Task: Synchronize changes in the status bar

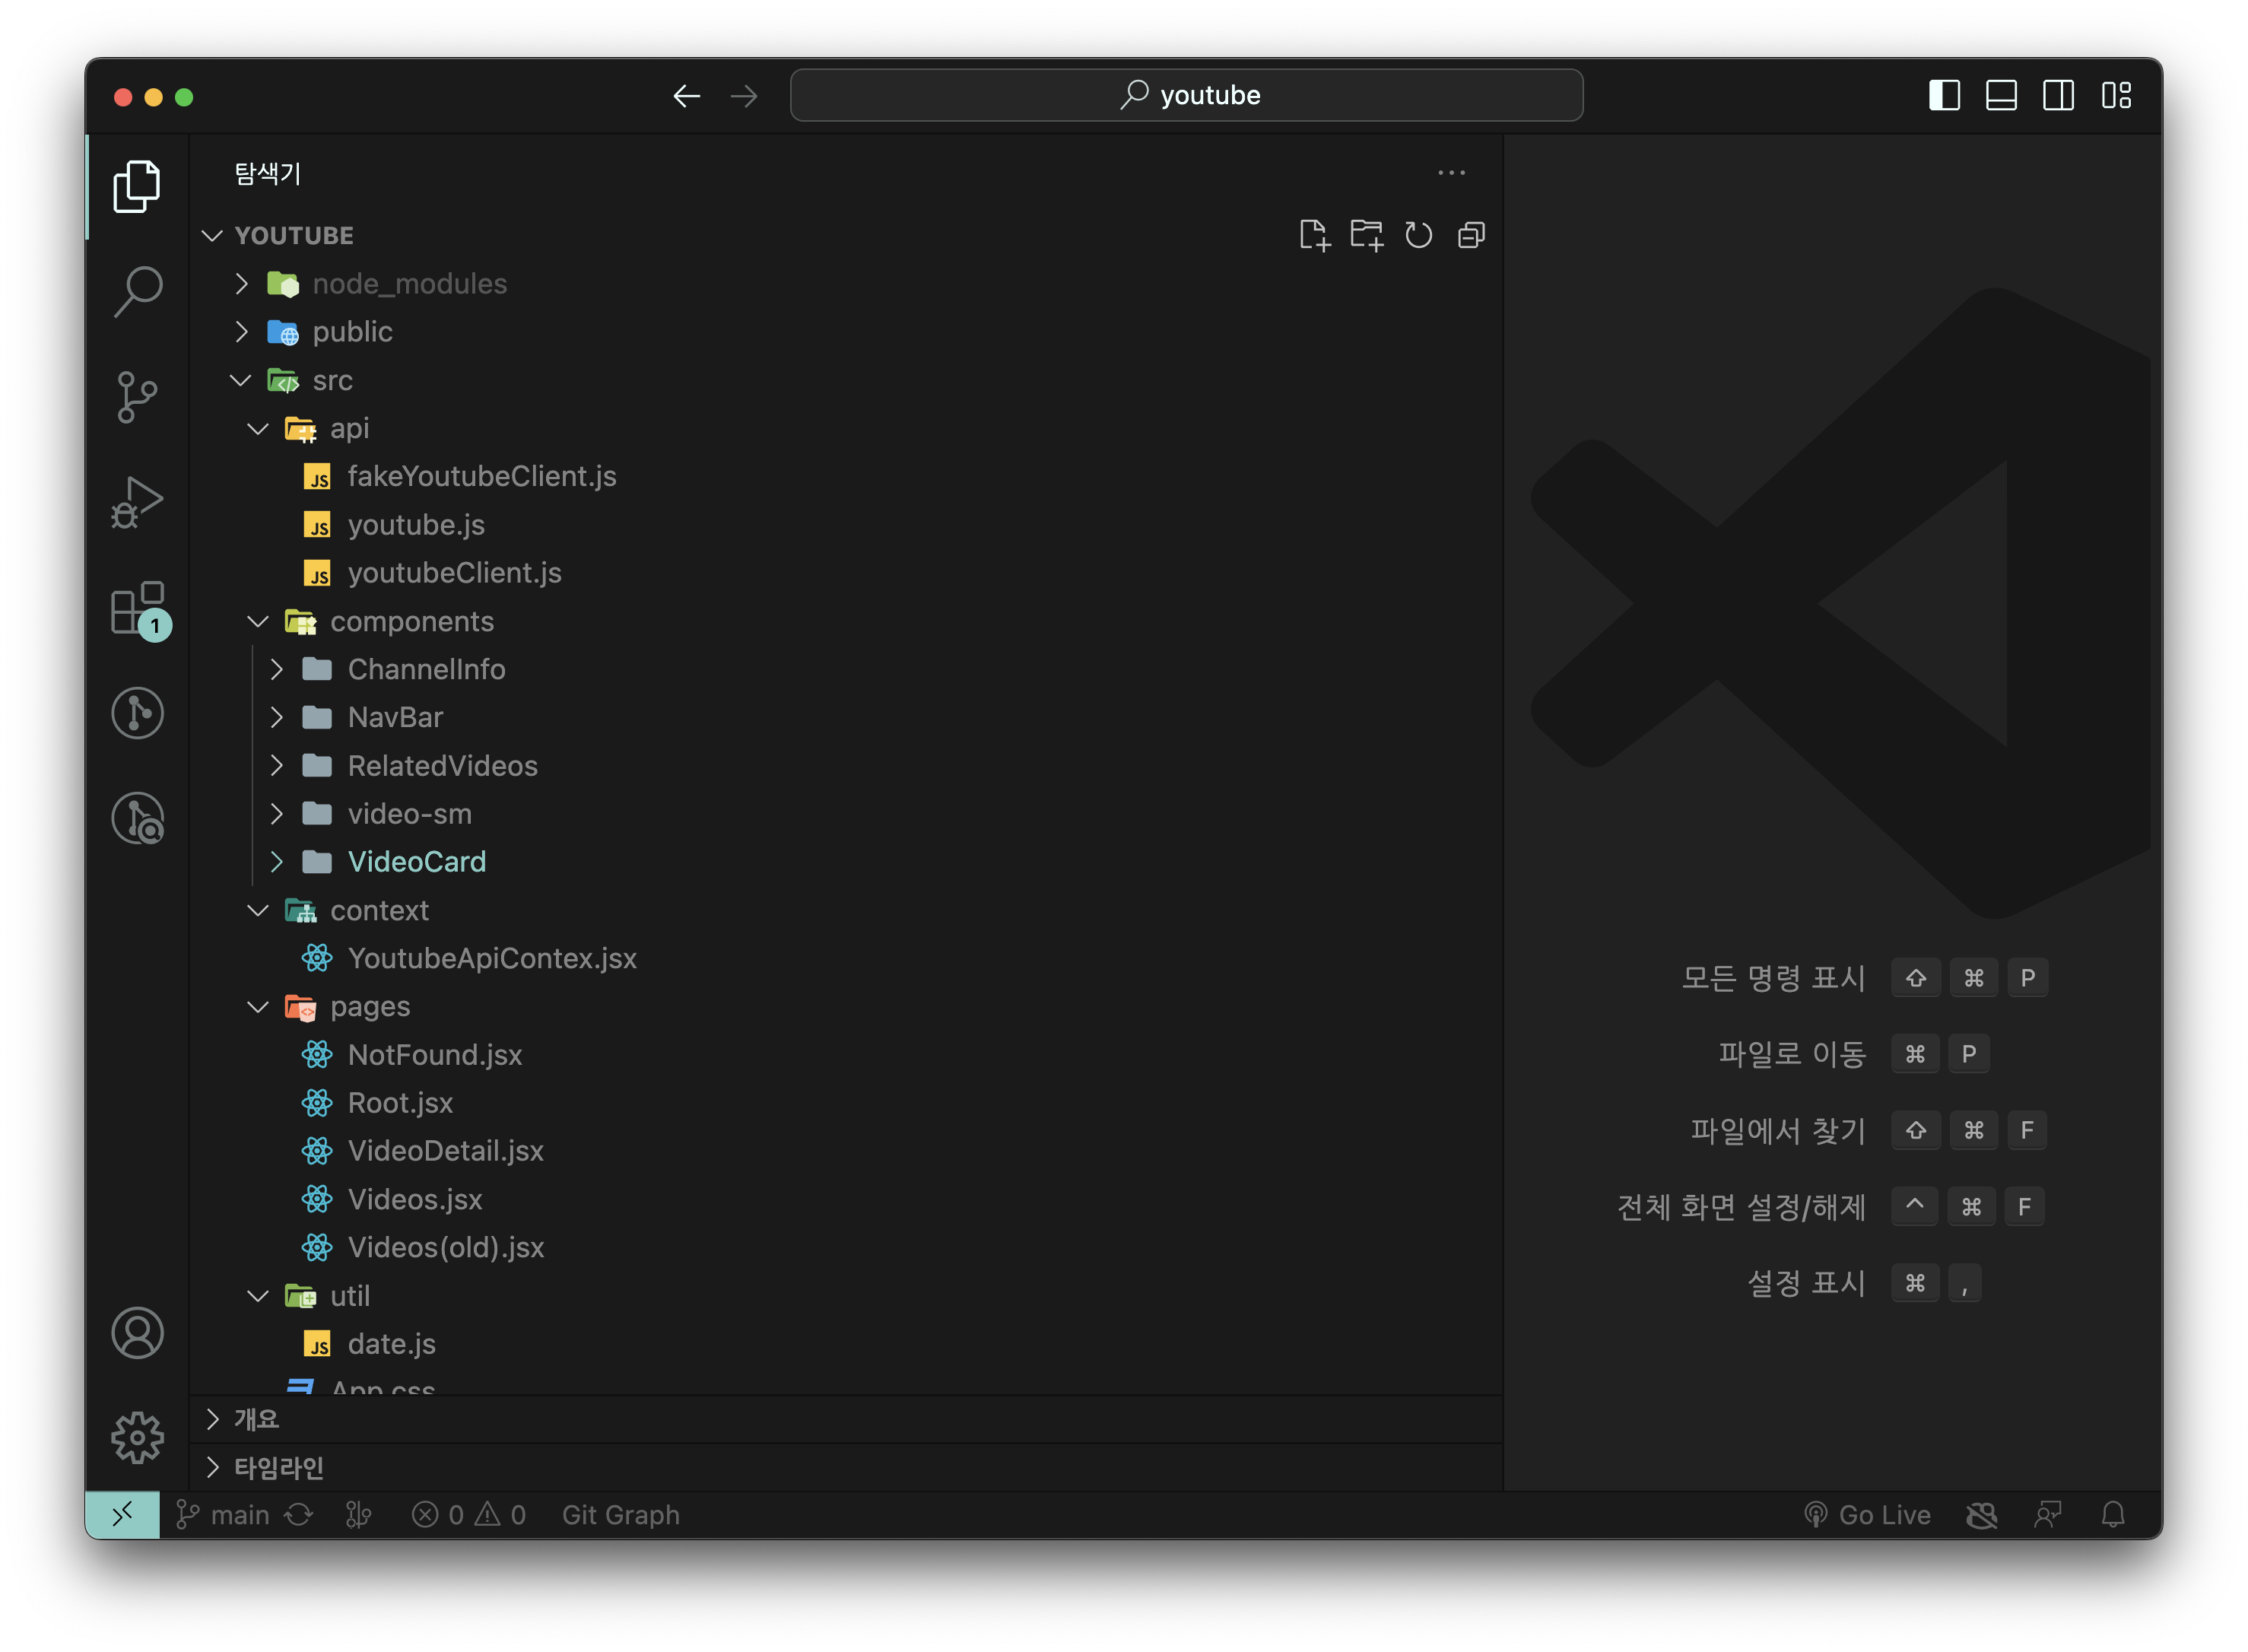Action: point(298,1515)
